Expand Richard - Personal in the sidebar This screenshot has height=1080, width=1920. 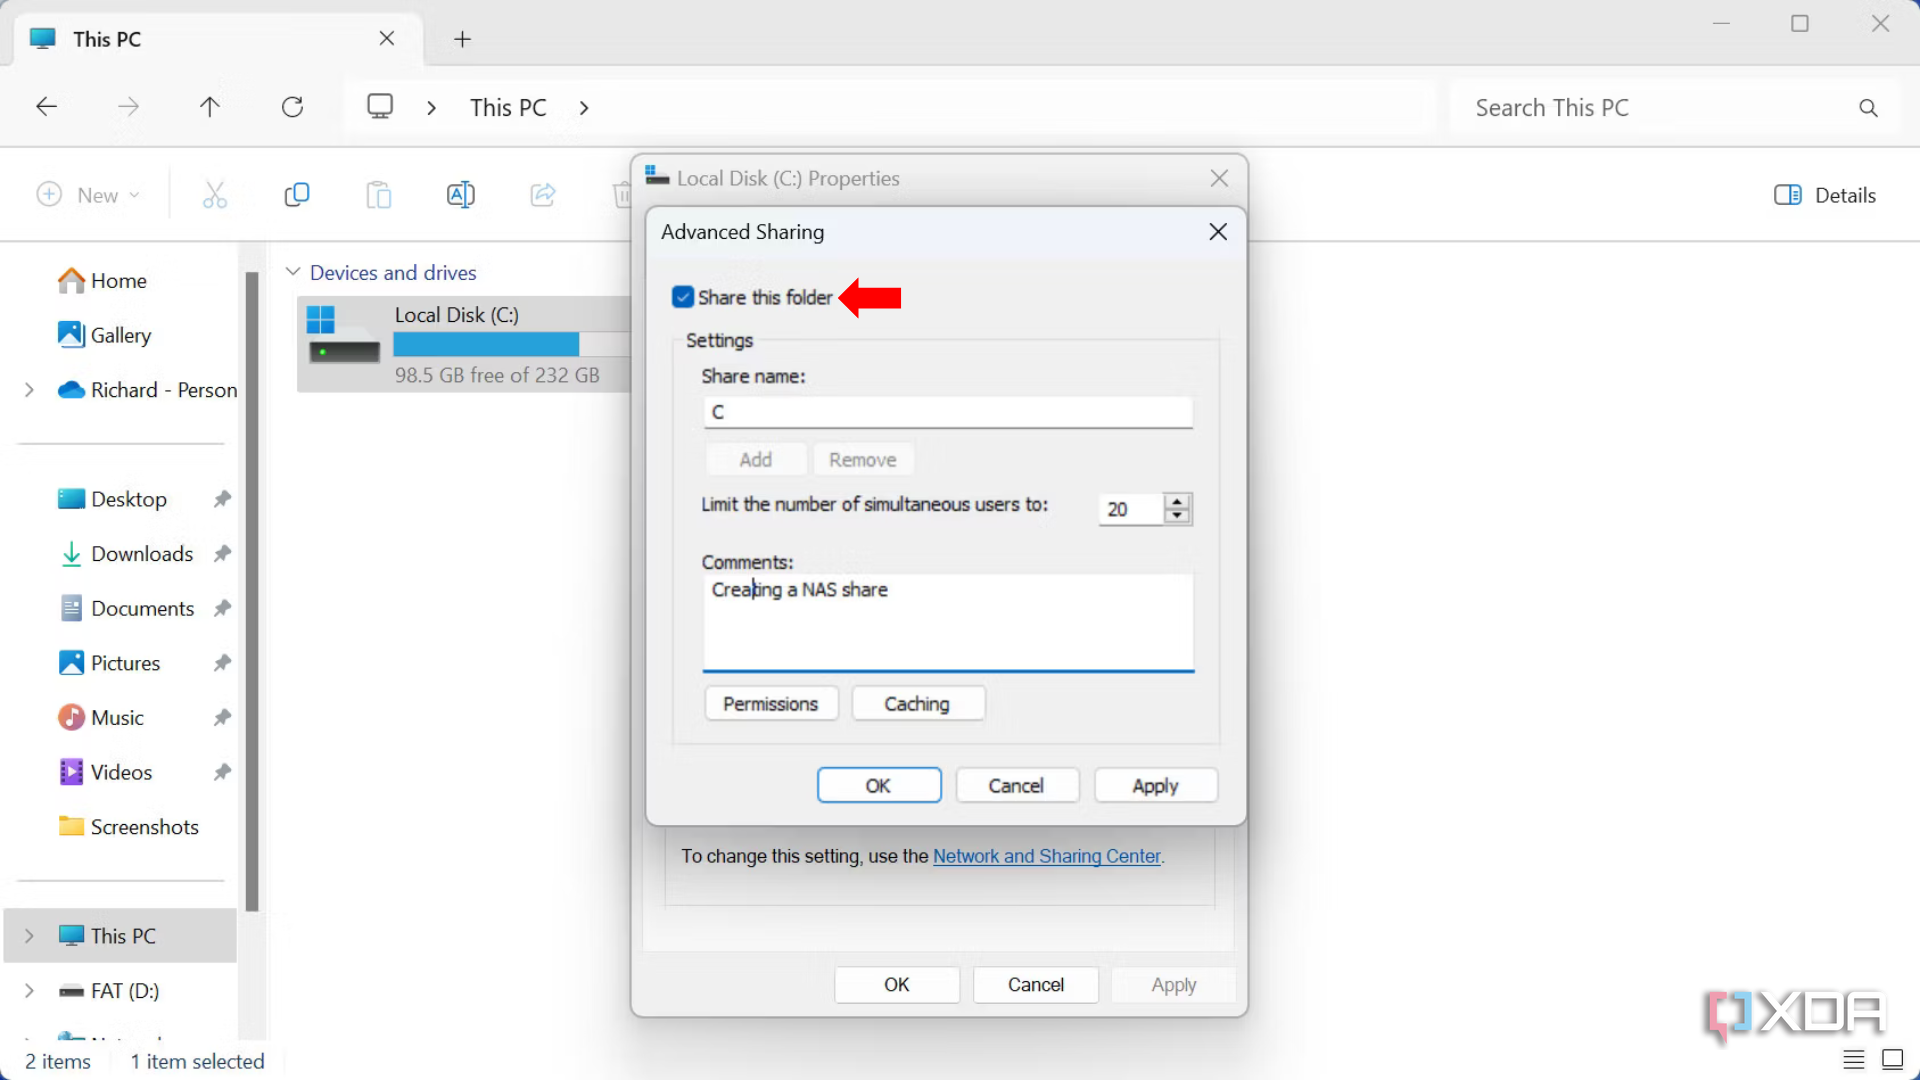(28, 390)
